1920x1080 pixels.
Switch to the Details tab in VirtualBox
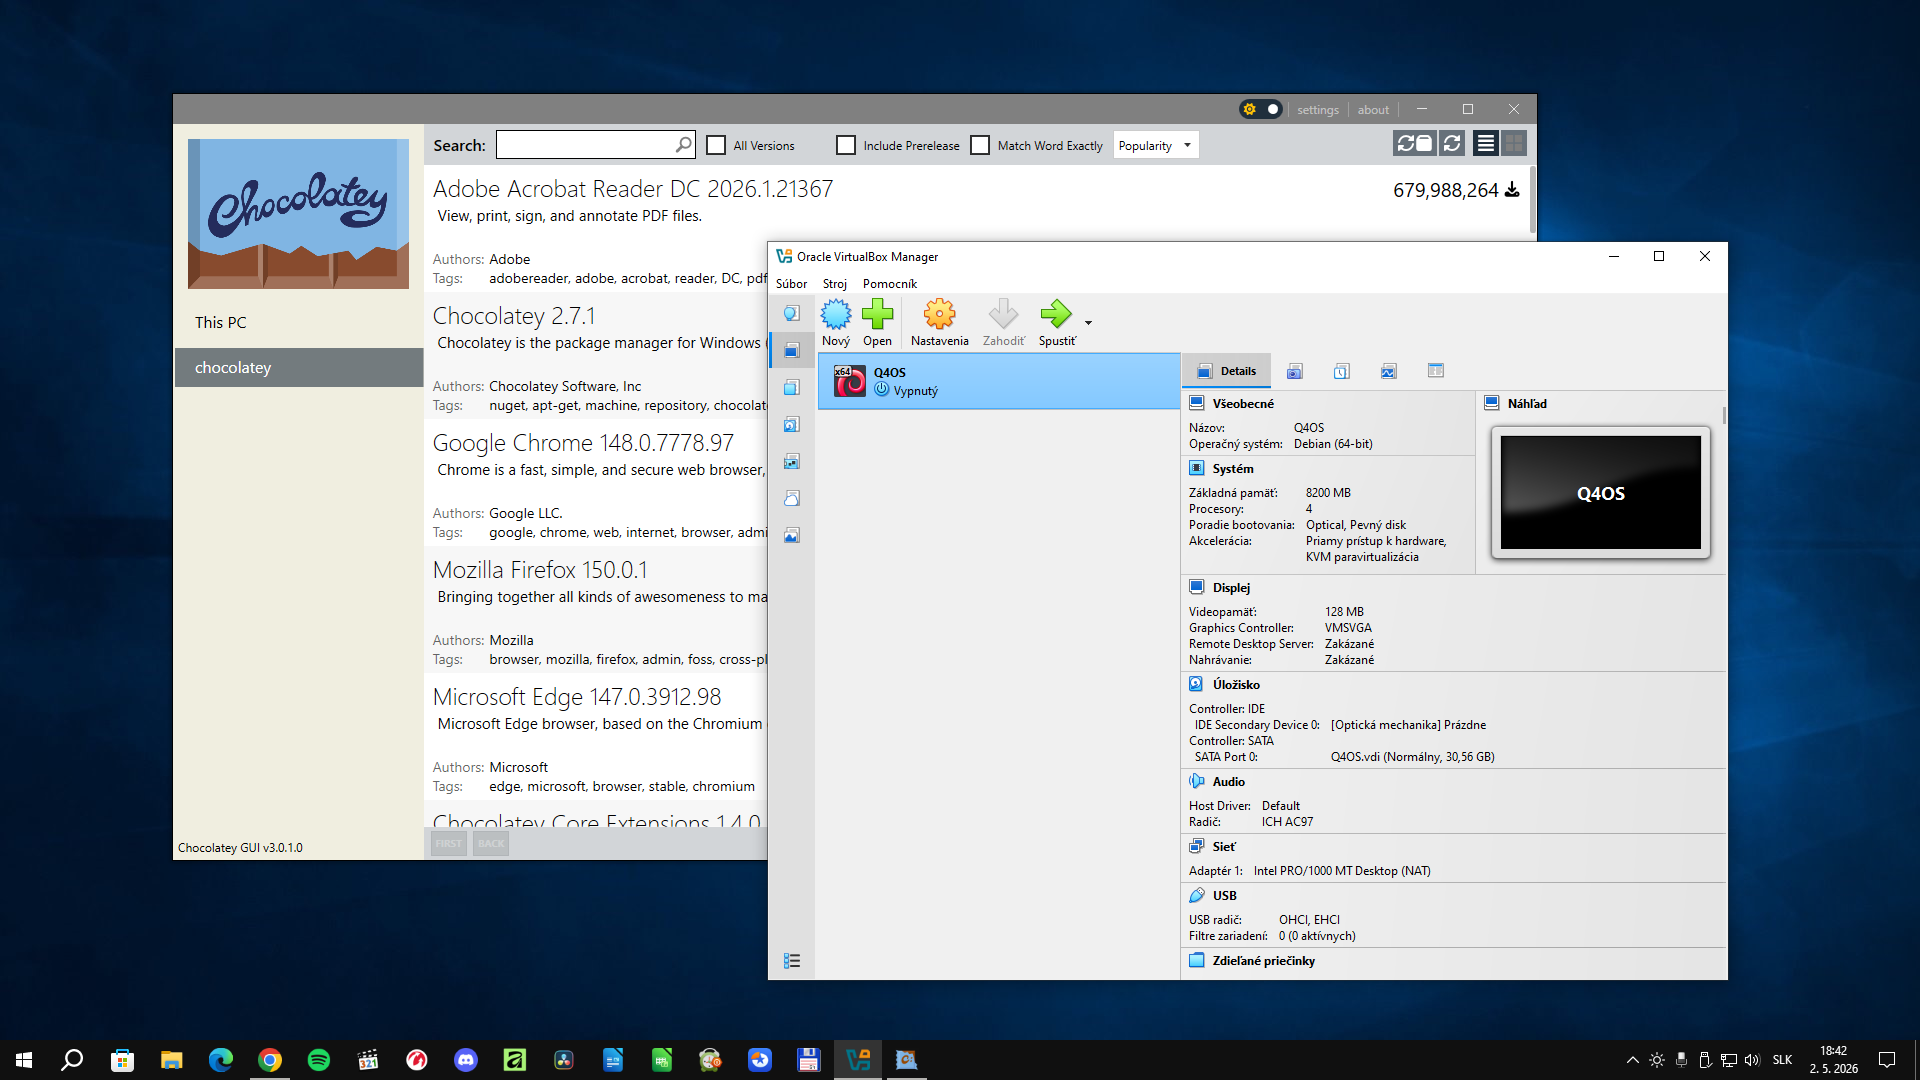pyautogui.click(x=1227, y=371)
